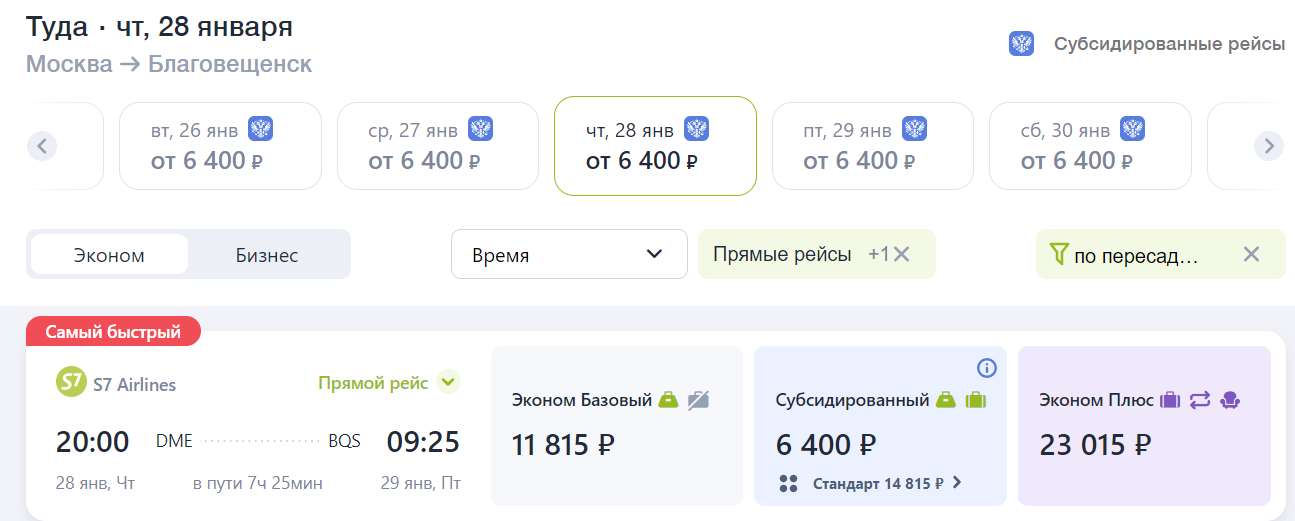Switch cabin class to Бизнес

(267, 255)
